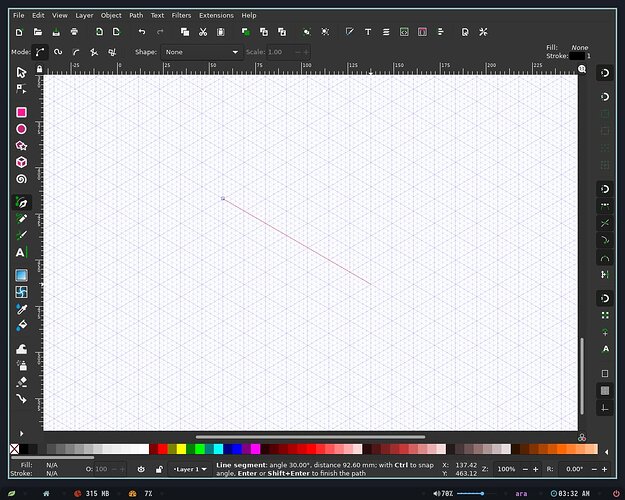Expand more tools arrow in toolbox
This screenshot has width=625, height=500.
22,433
